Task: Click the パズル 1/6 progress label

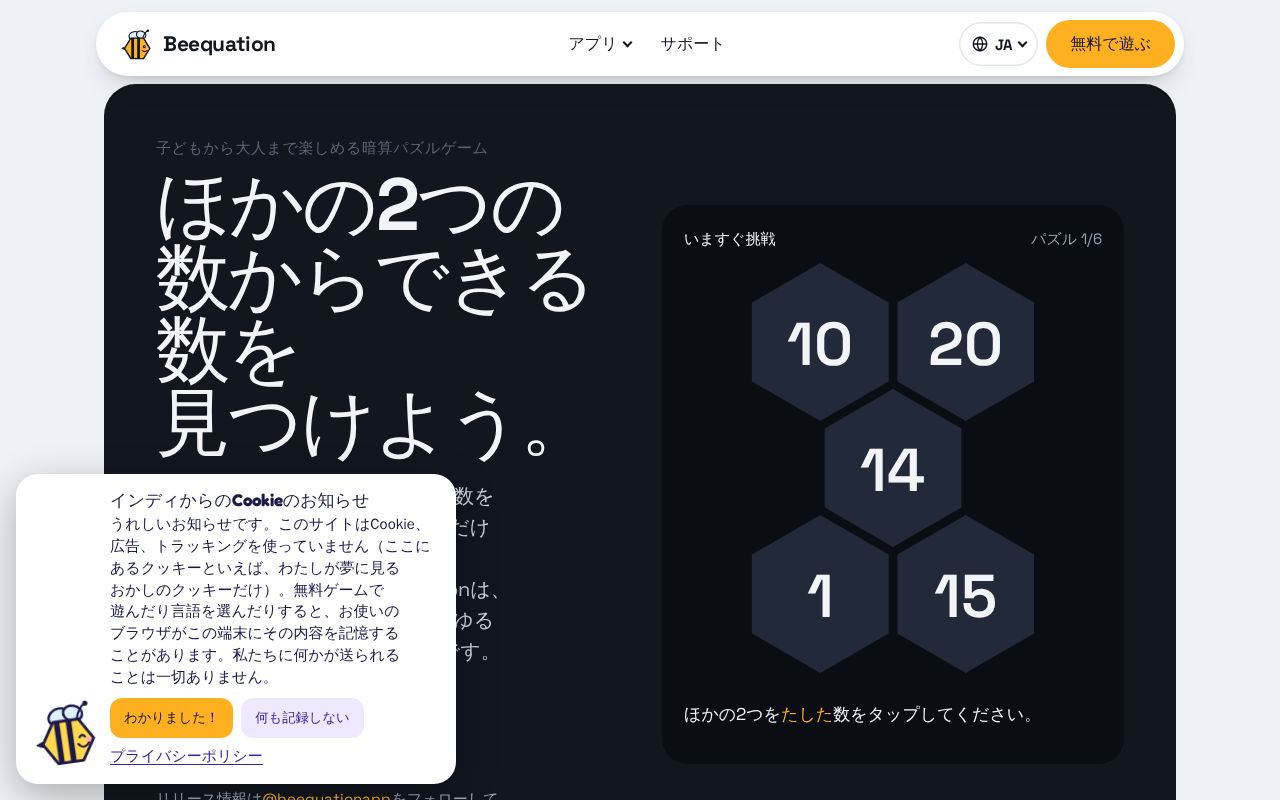Action: click(1066, 239)
